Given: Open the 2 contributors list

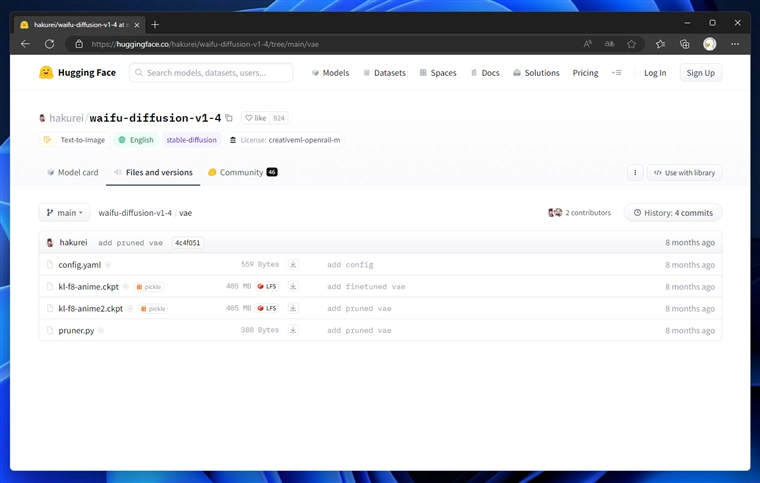Looking at the screenshot, I should [579, 213].
